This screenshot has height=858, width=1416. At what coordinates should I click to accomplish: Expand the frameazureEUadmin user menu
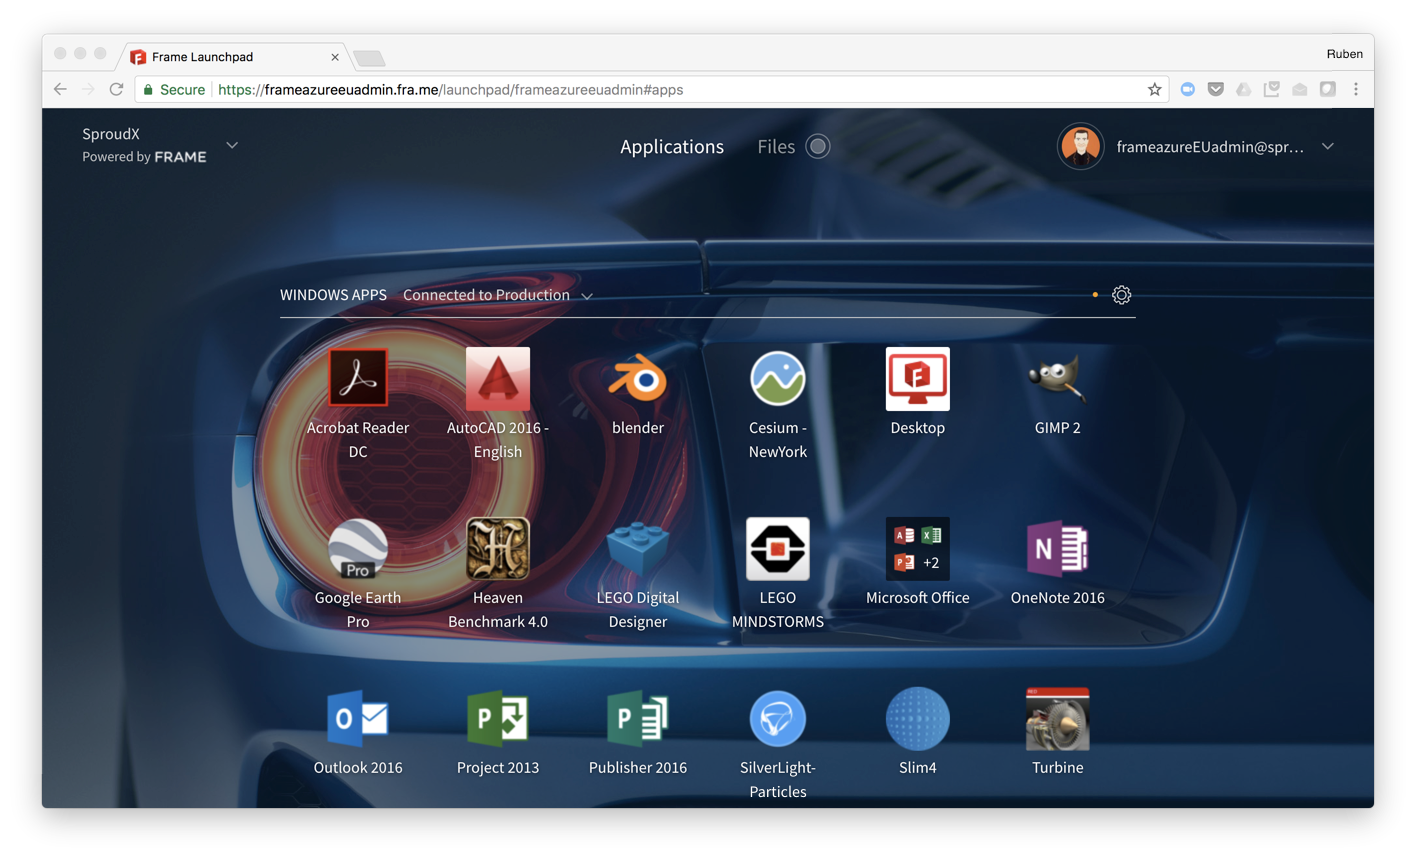pos(1328,147)
